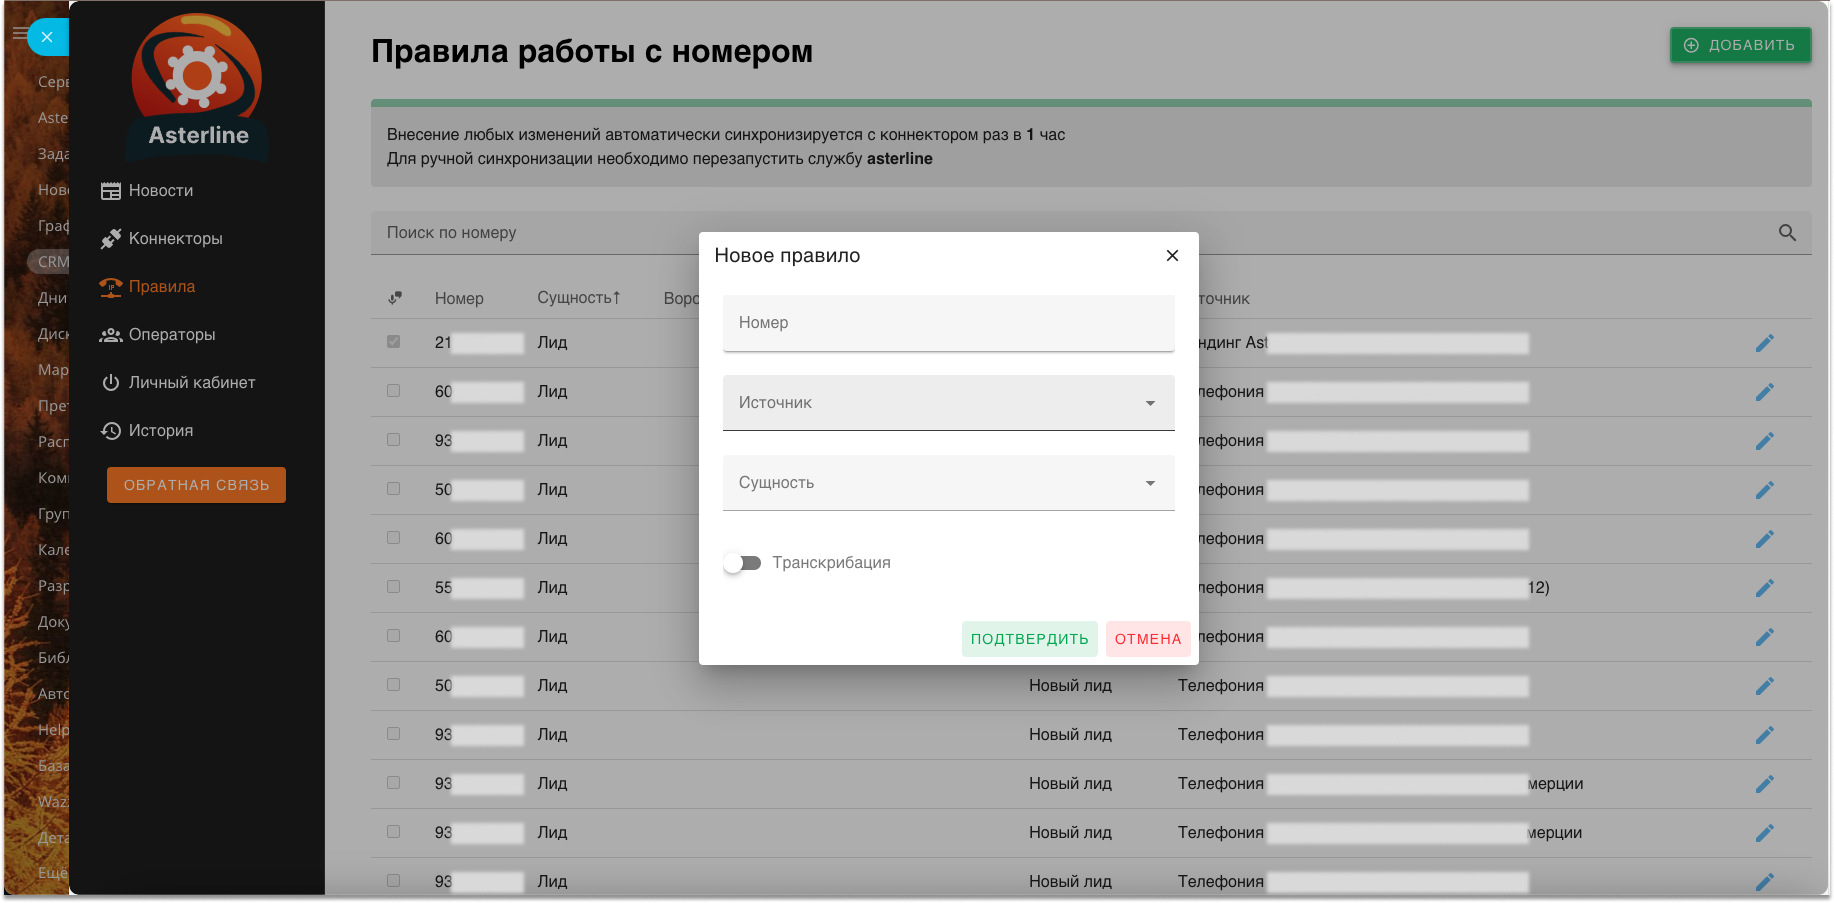
Task: Click the connector icon in the table header
Action: (x=395, y=298)
